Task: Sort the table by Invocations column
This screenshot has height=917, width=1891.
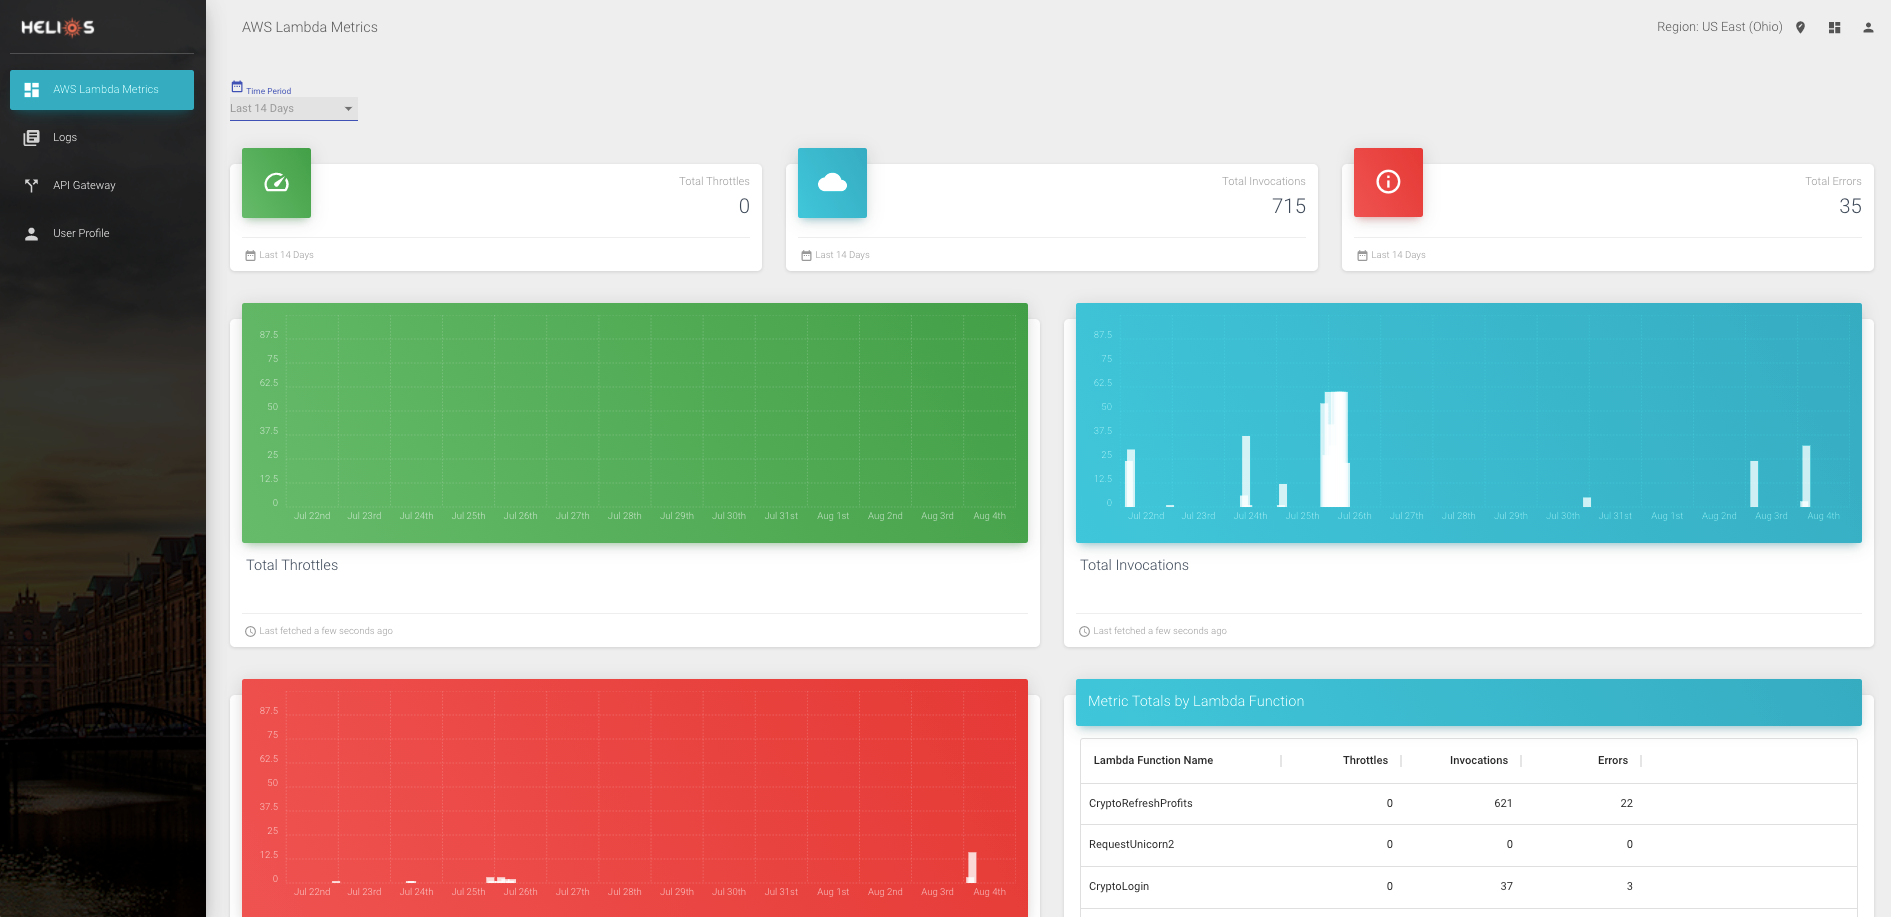Action: (1478, 760)
